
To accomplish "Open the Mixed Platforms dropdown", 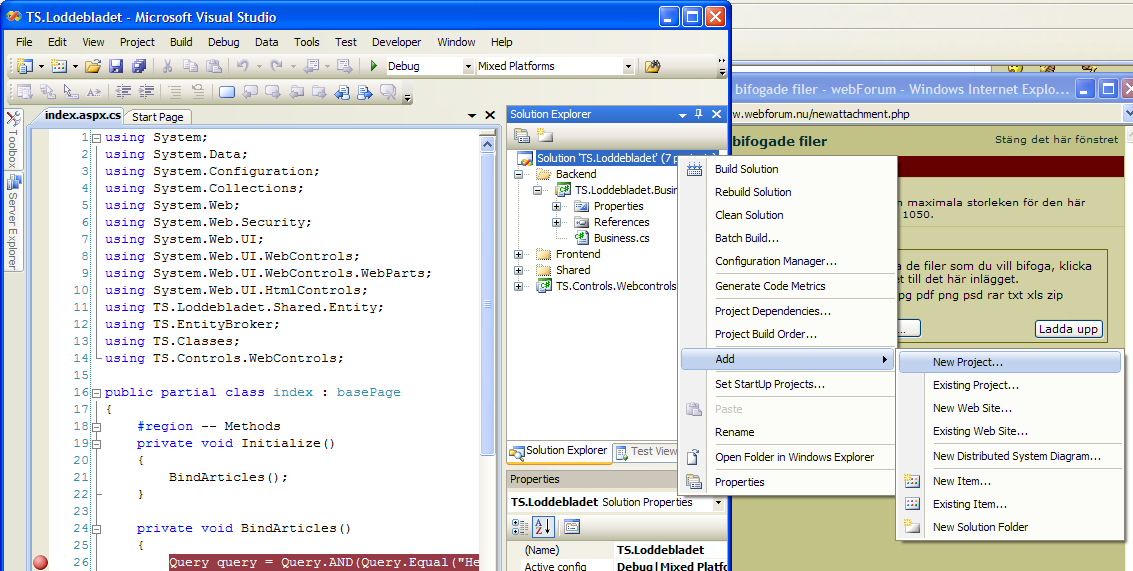I will (x=628, y=66).
